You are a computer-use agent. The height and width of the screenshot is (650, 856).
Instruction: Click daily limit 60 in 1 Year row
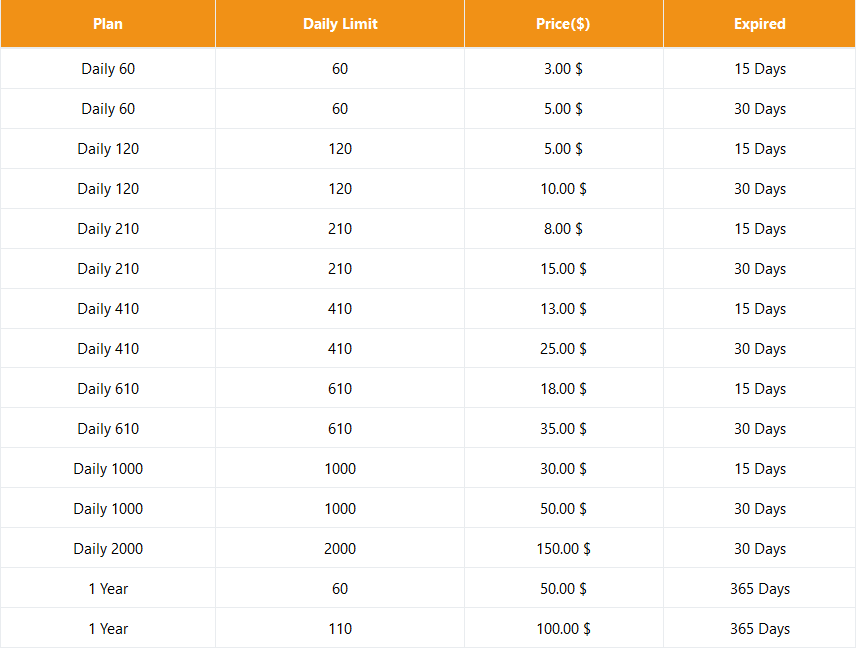click(x=340, y=589)
